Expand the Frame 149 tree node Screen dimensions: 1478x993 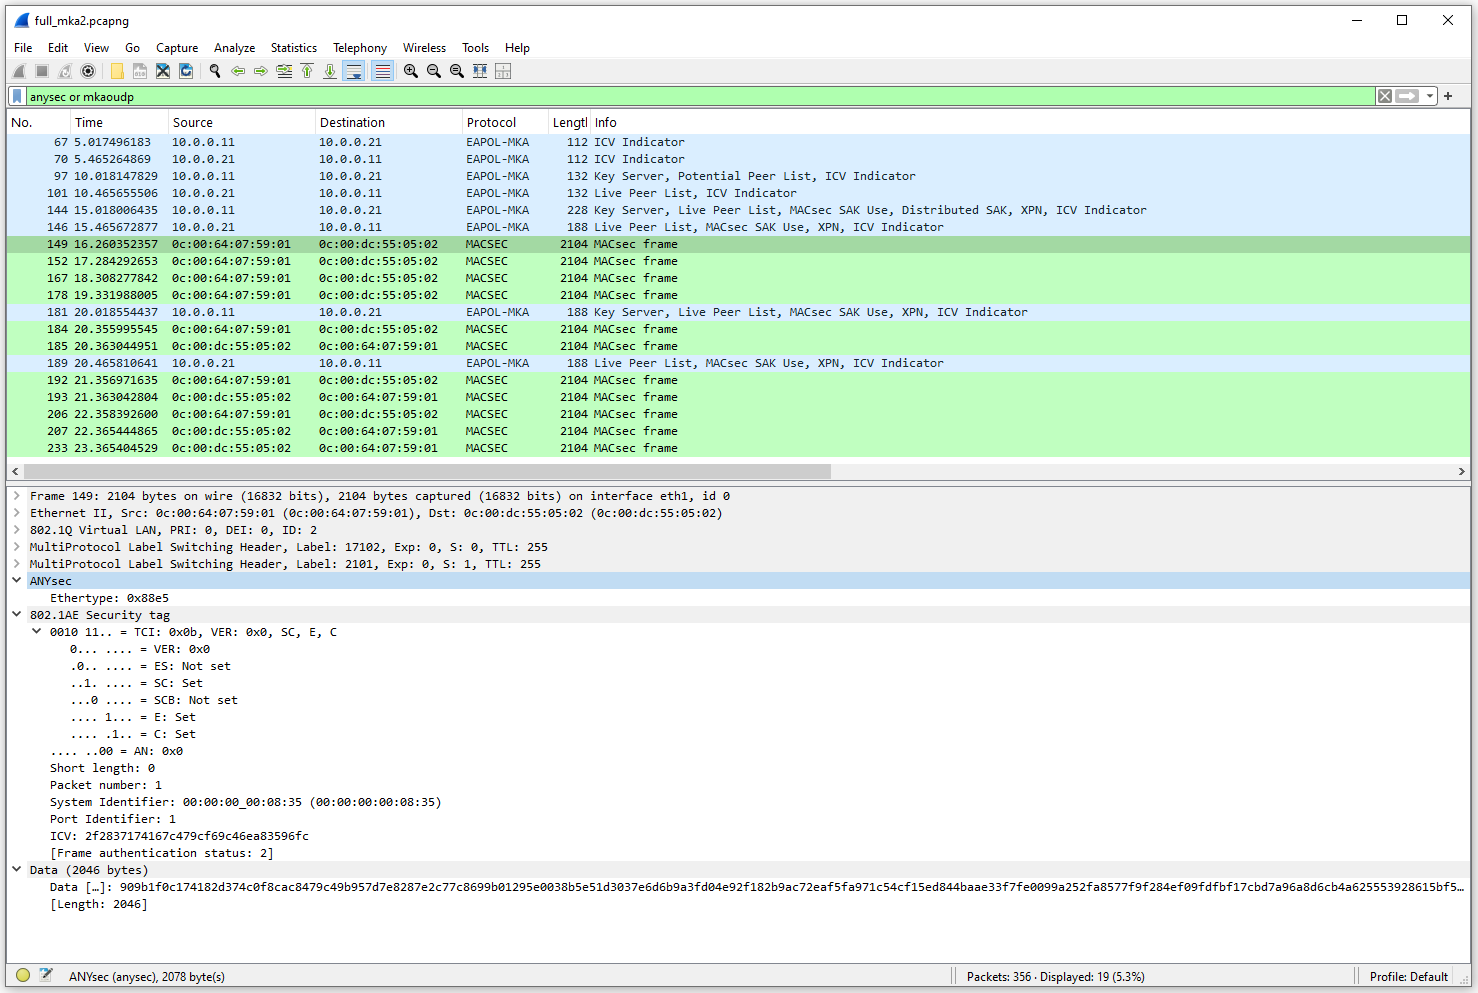pyautogui.click(x=17, y=496)
